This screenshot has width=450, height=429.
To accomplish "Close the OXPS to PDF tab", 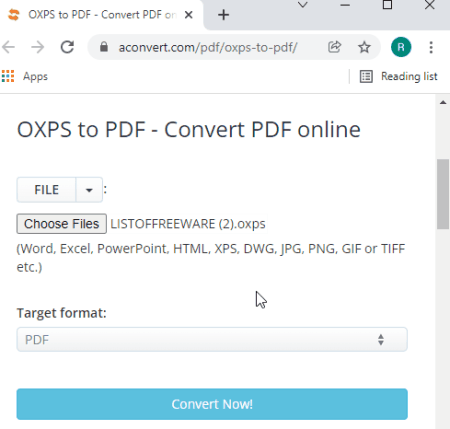I will 189,15.
